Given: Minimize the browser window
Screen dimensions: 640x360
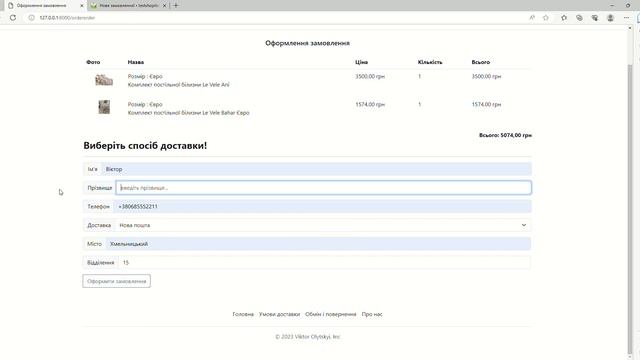Looking at the screenshot, I should pyautogui.click(x=612, y=6).
